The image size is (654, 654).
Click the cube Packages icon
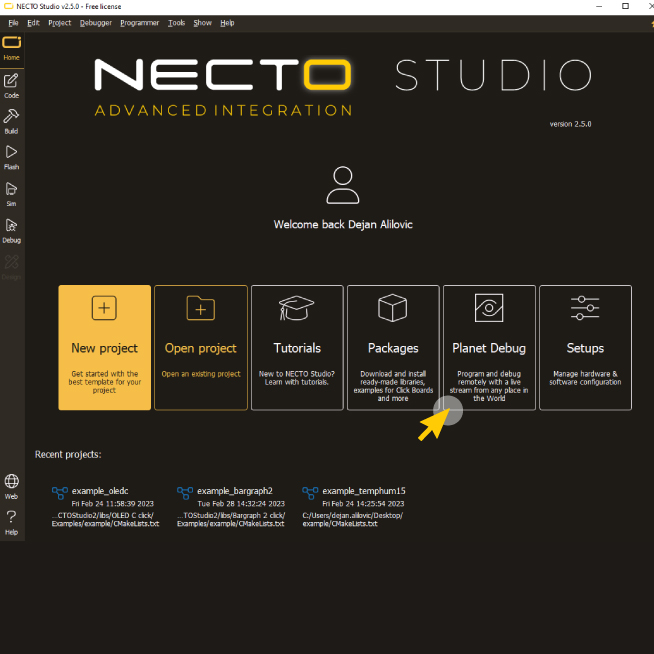[x=392, y=308]
